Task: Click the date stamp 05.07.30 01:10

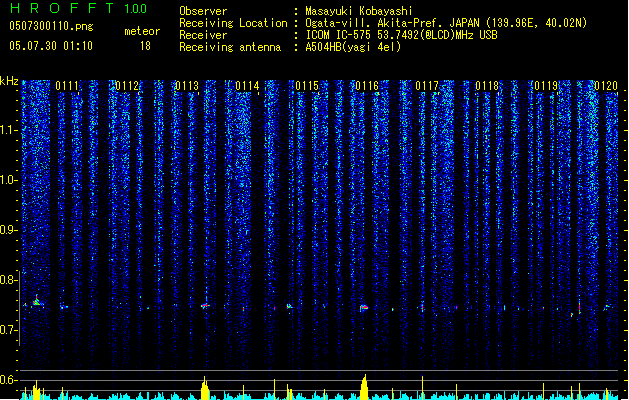Action: click(x=51, y=46)
